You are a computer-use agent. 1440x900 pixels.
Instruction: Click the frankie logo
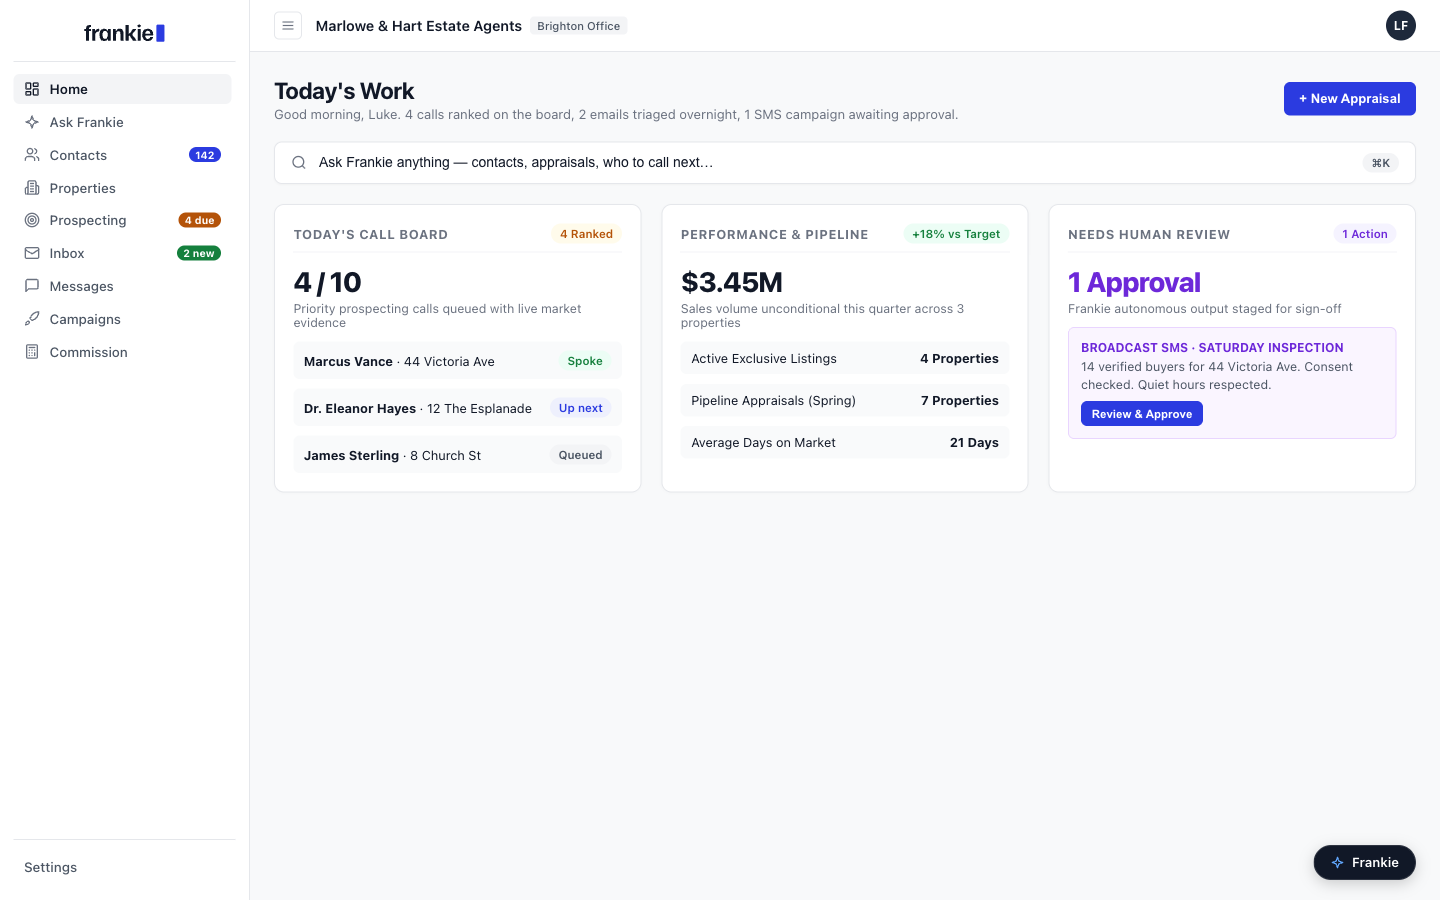(x=124, y=33)
